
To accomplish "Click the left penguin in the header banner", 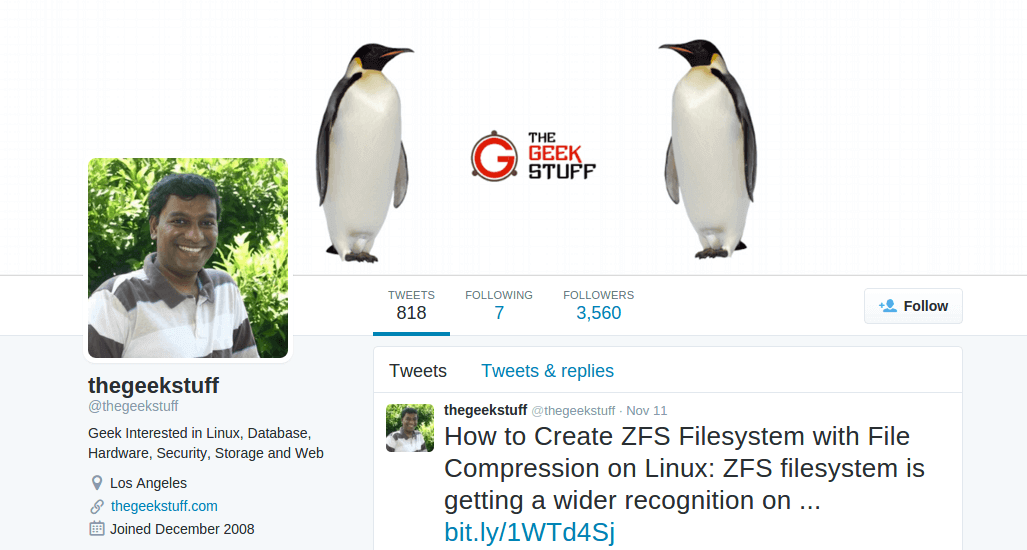I will pos(364,153).
